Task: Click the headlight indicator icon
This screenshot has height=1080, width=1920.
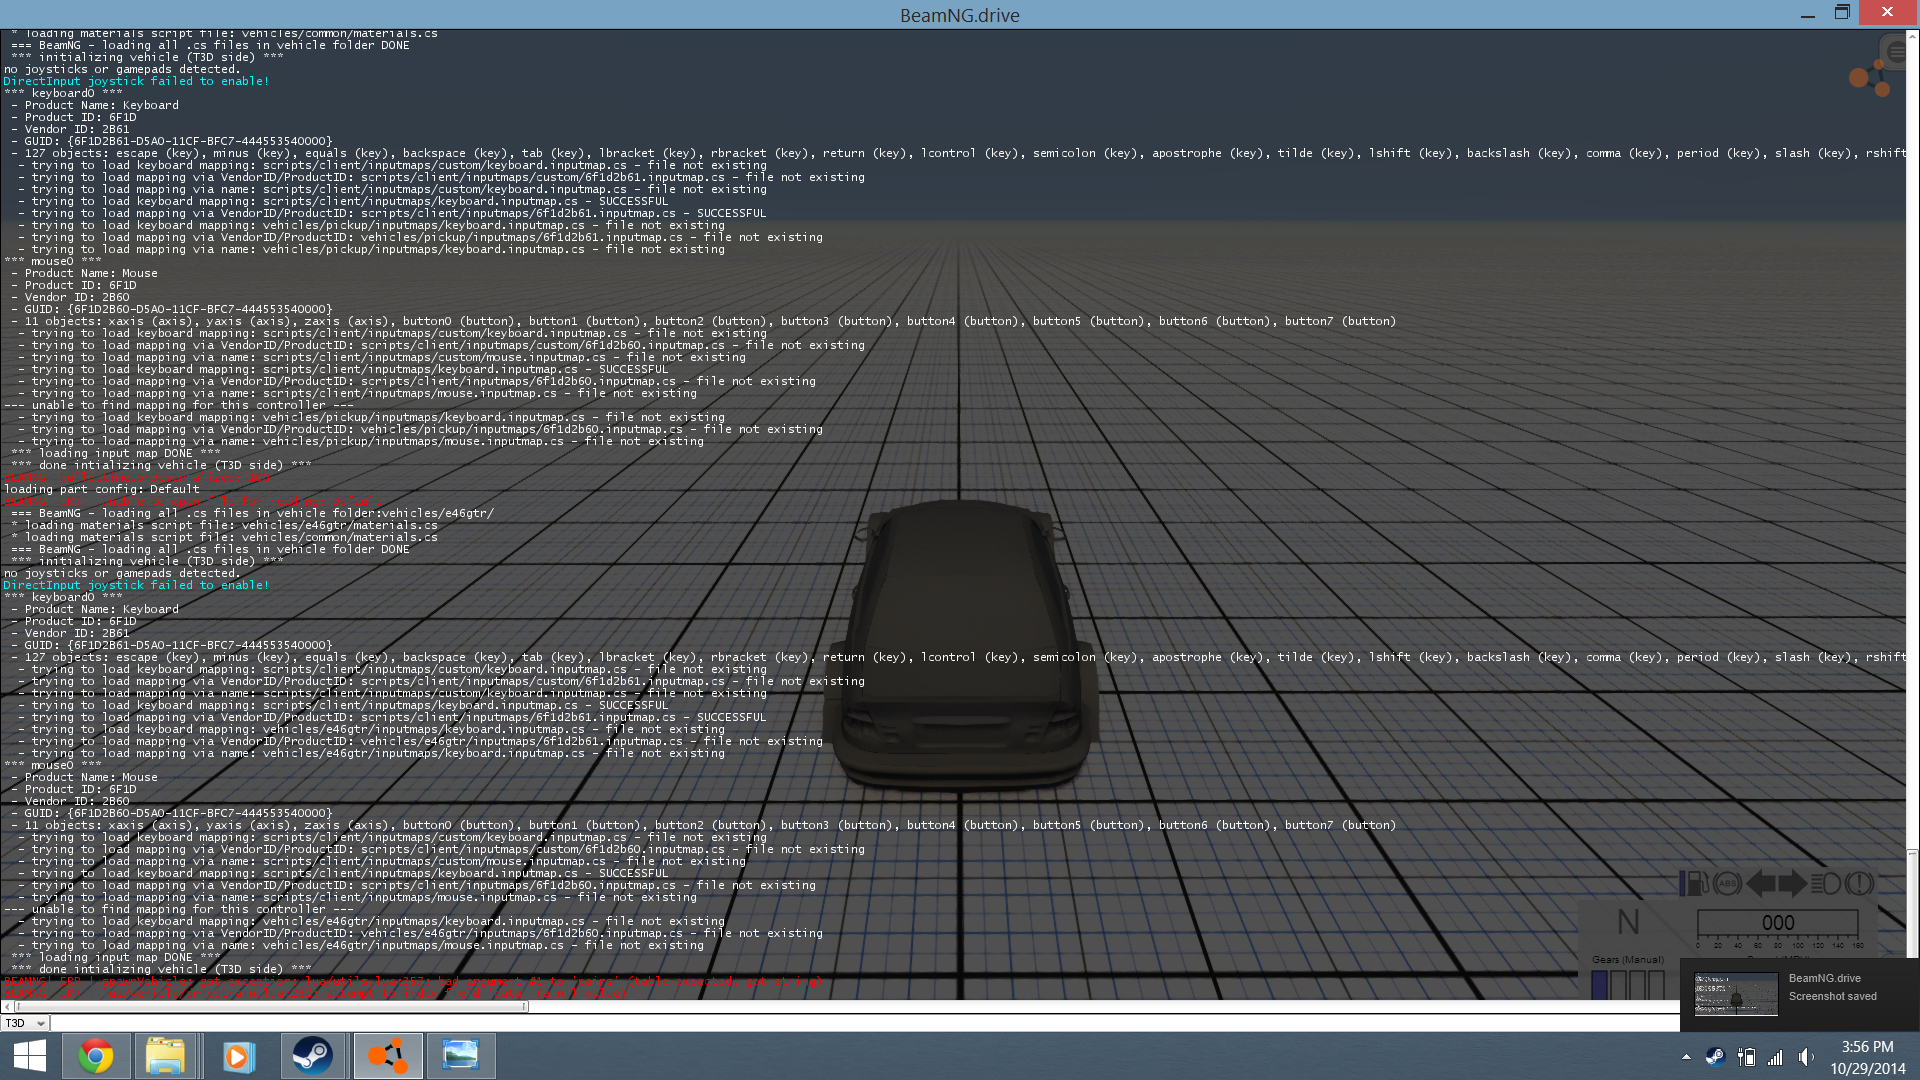Action: tap(1825, 884)
